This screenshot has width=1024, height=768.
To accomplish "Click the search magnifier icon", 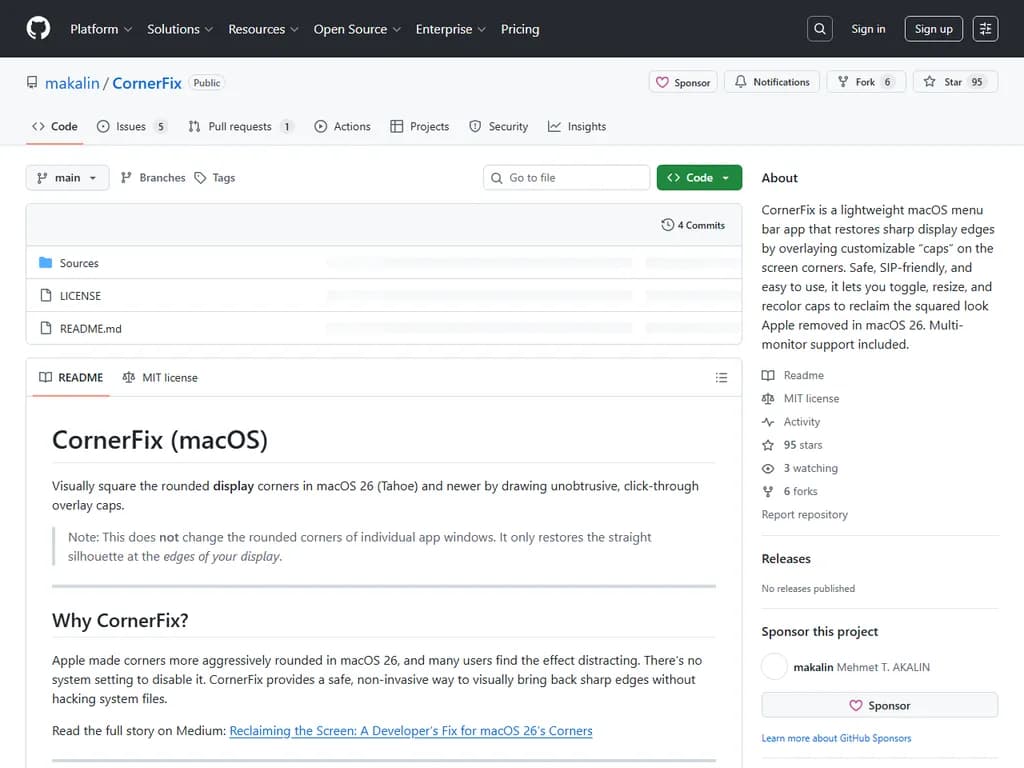I will [820, 29].
